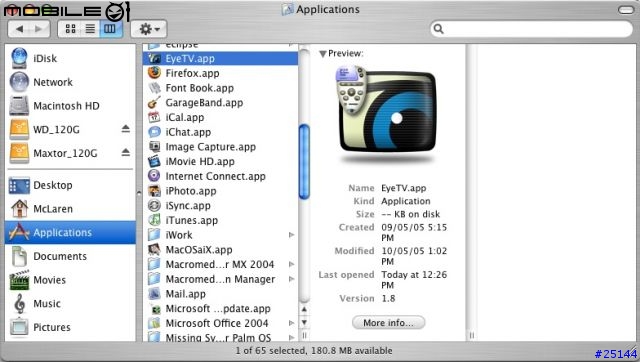Click the iPhoto.app icon
The height and width of the screenshot is (362, 640).
click(x=154, y=191)
